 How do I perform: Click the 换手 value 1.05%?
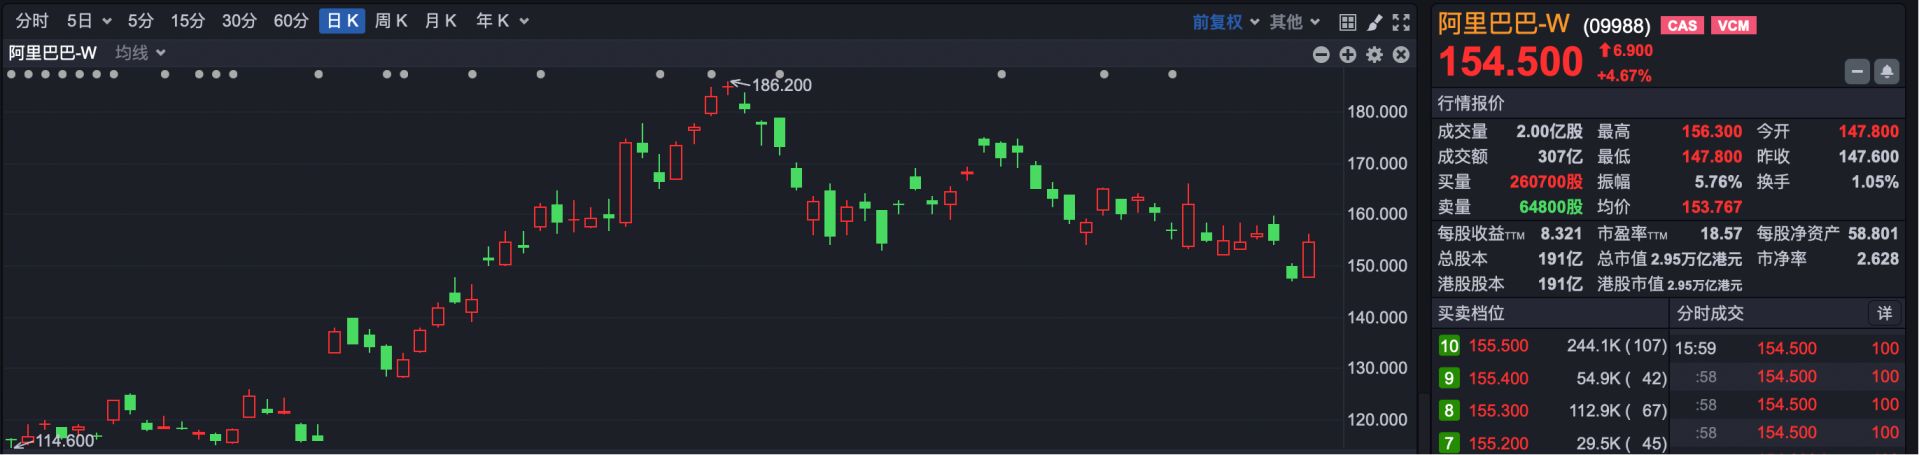pos(1874,182)
